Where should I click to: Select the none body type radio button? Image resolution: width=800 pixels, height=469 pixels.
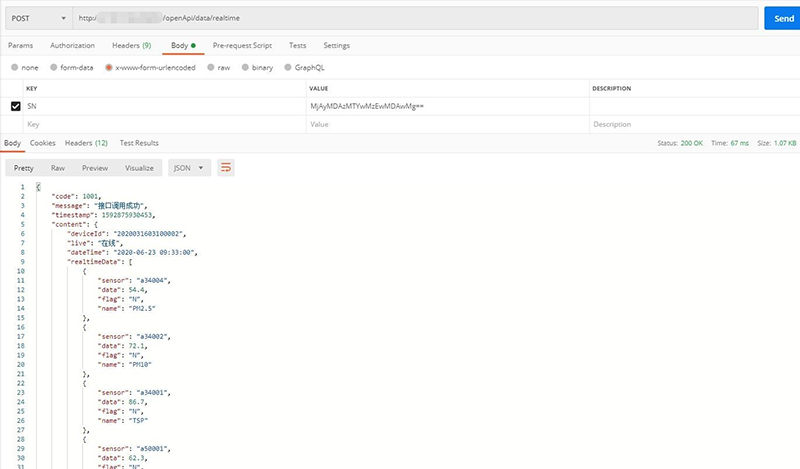pos(14,67)
